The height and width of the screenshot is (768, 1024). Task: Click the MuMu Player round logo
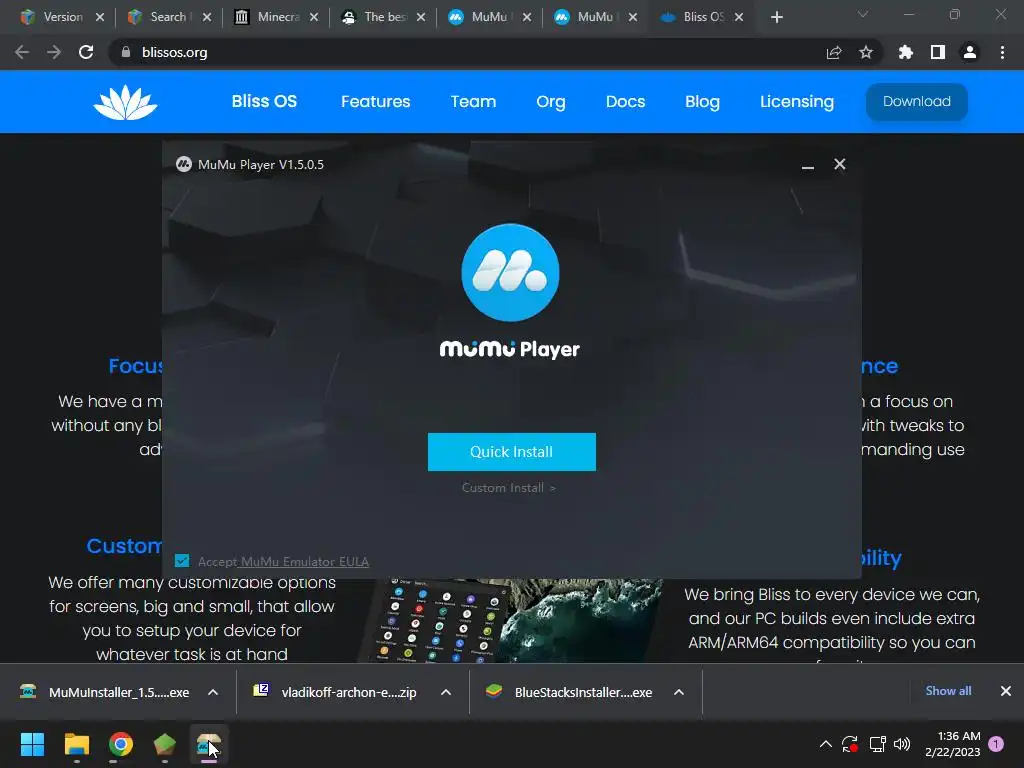tap(510, 272)
